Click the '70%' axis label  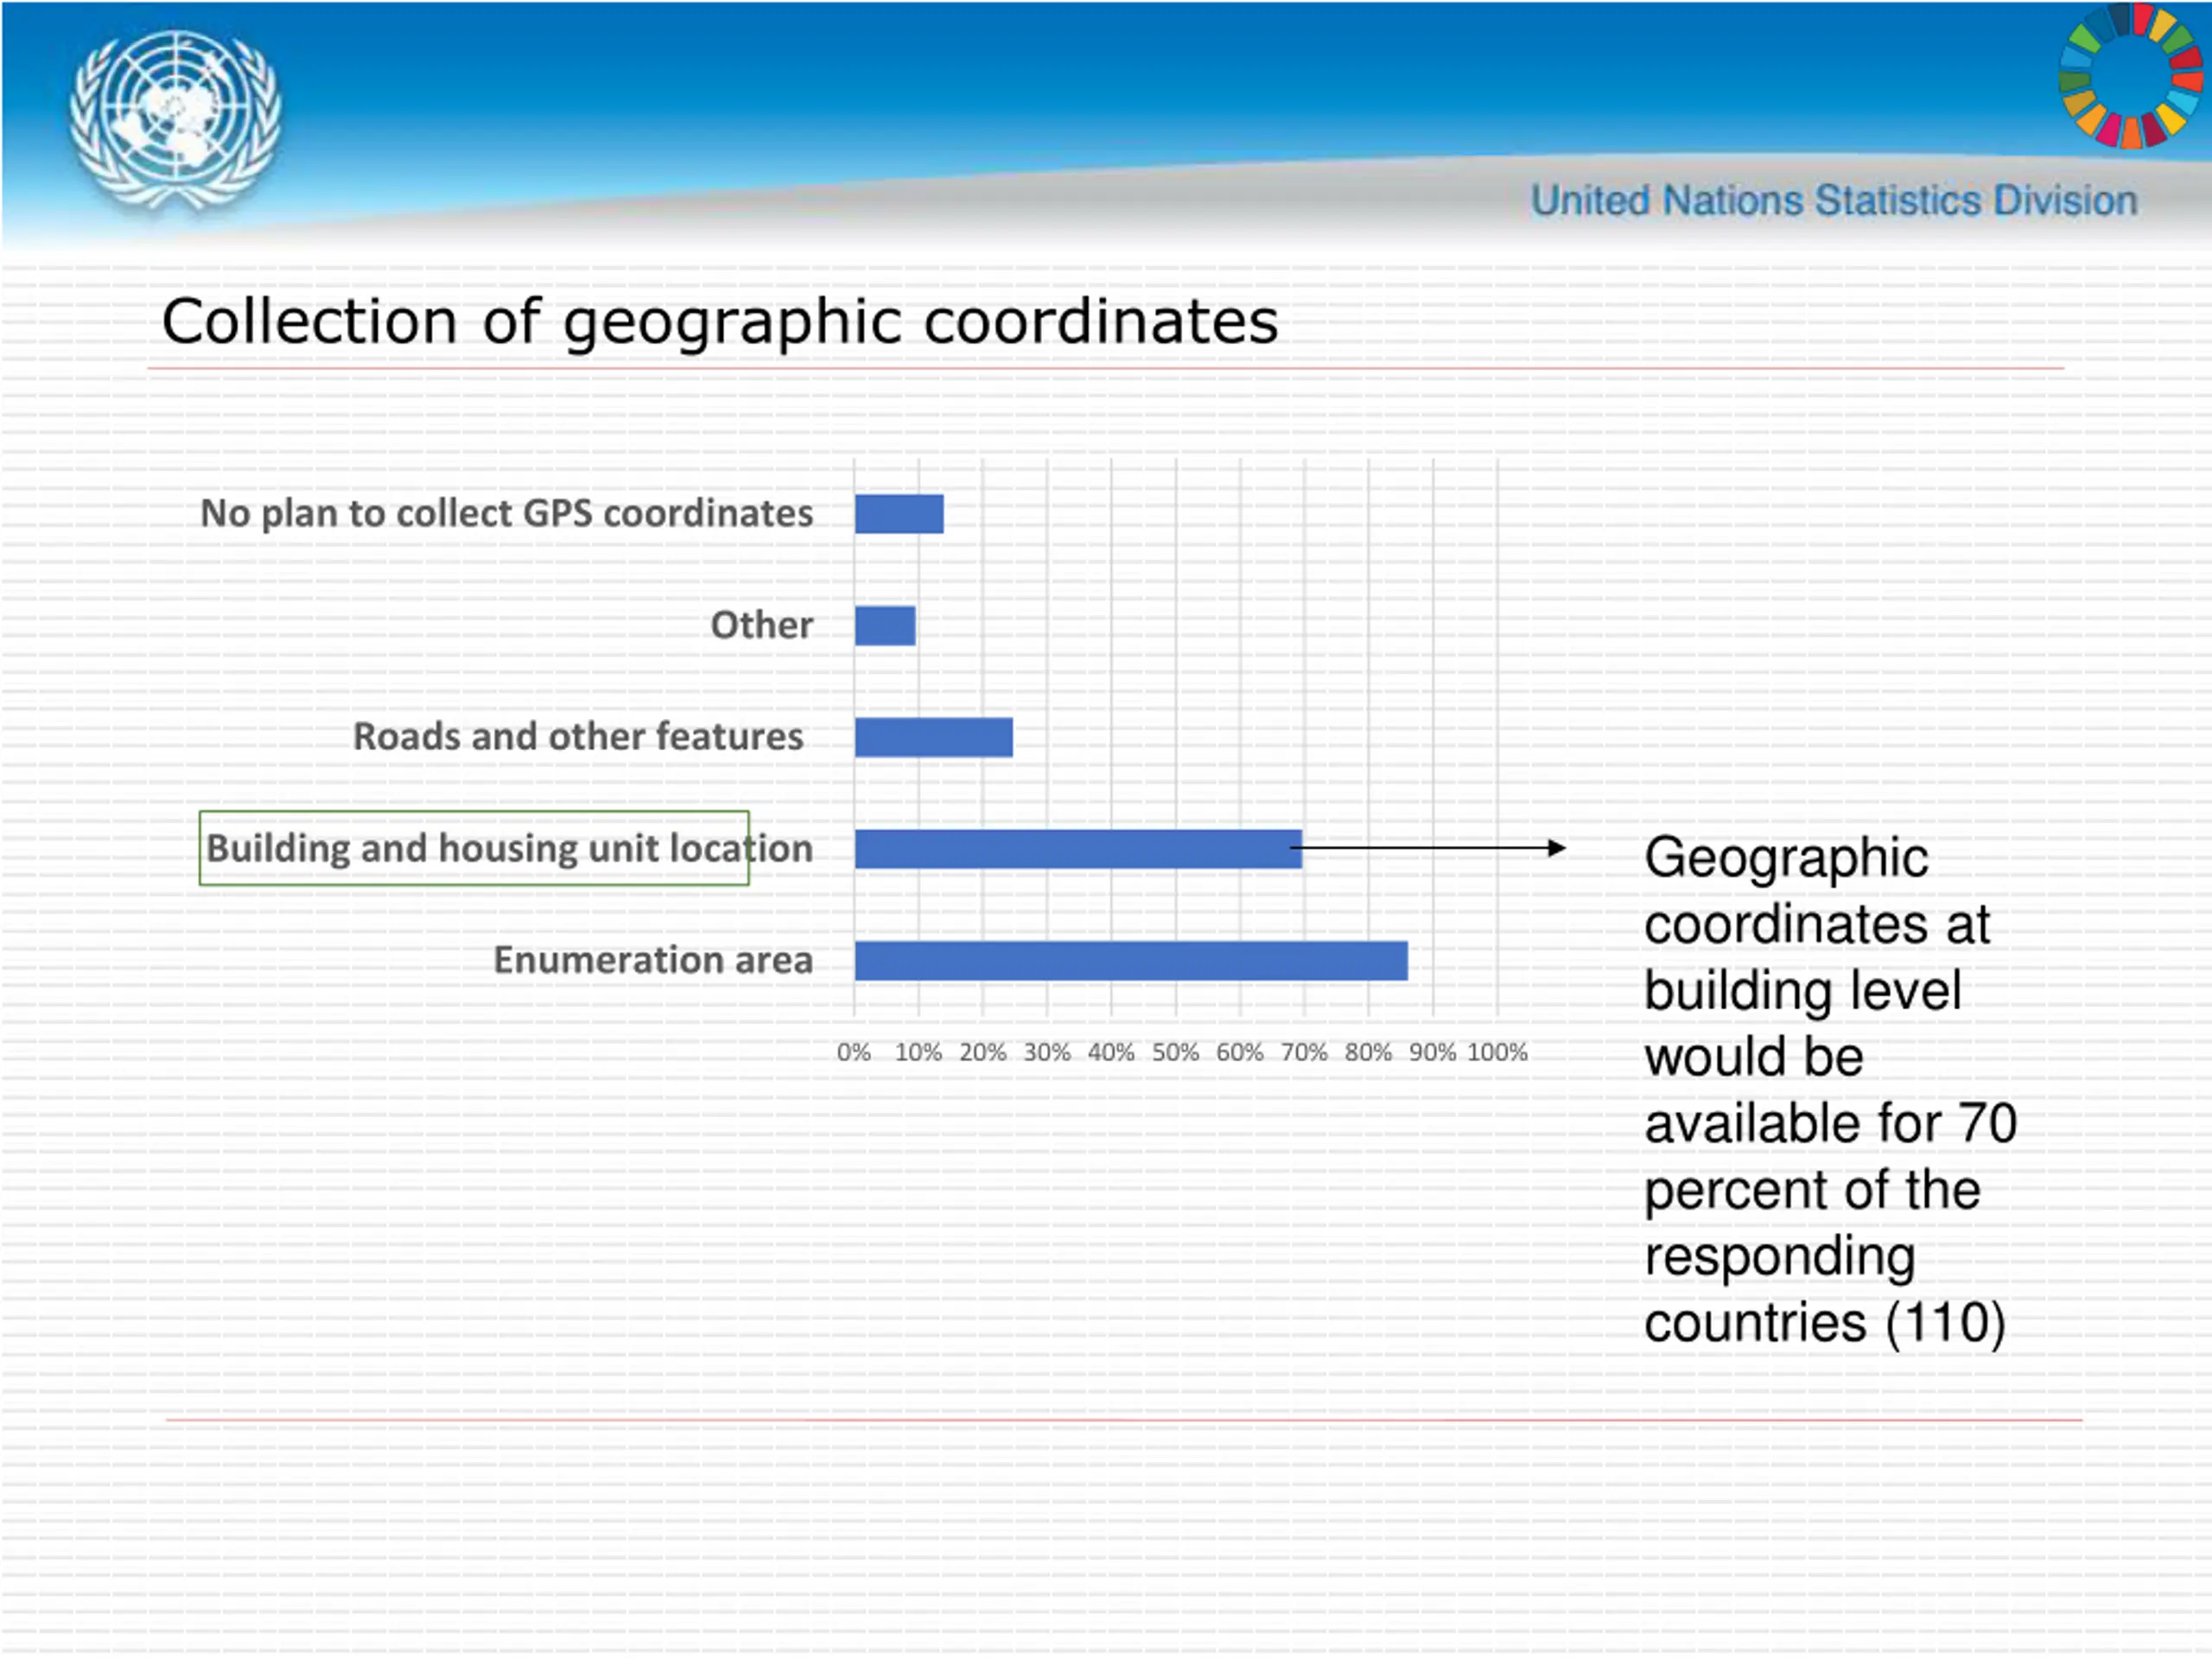coord(1304,1053)
